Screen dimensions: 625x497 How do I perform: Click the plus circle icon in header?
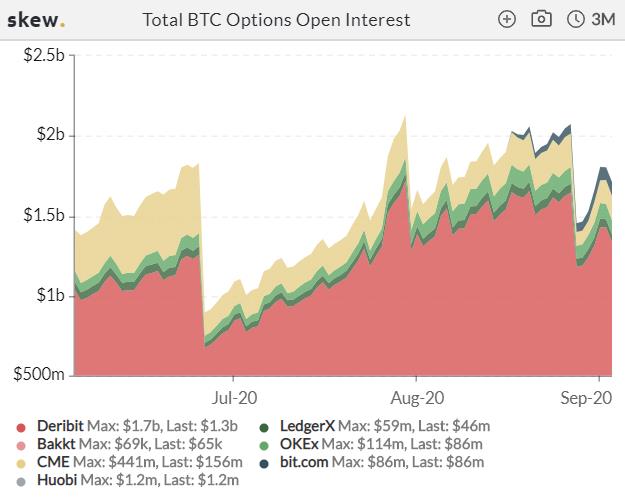coord(507,19)
